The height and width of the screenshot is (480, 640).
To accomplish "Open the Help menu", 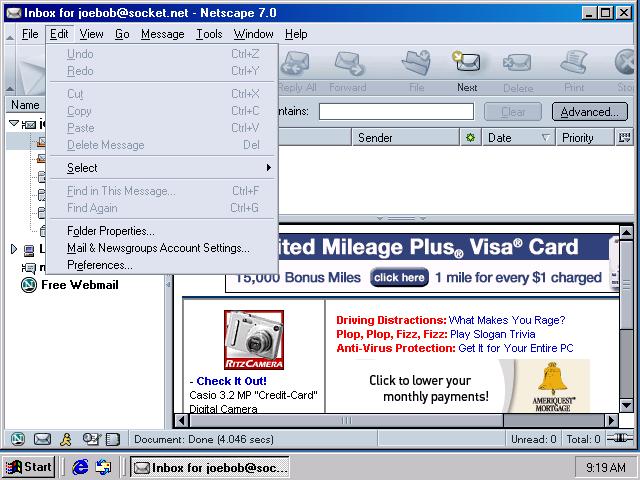I will (296, 34).
